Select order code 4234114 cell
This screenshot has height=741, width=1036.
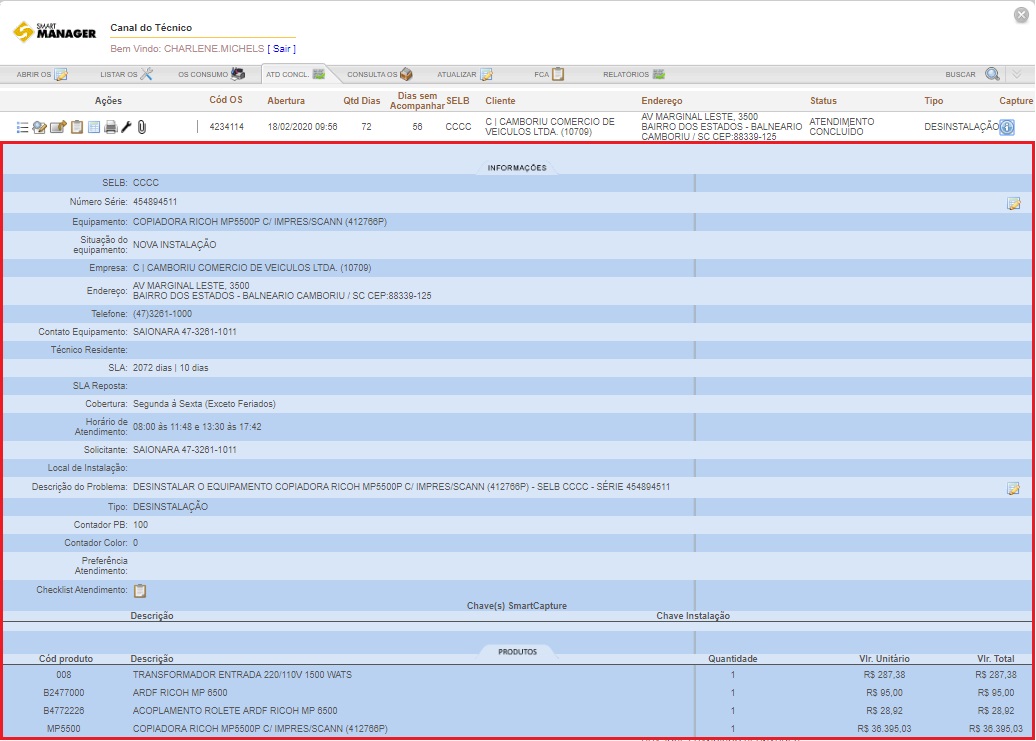(x=227, y=127)
